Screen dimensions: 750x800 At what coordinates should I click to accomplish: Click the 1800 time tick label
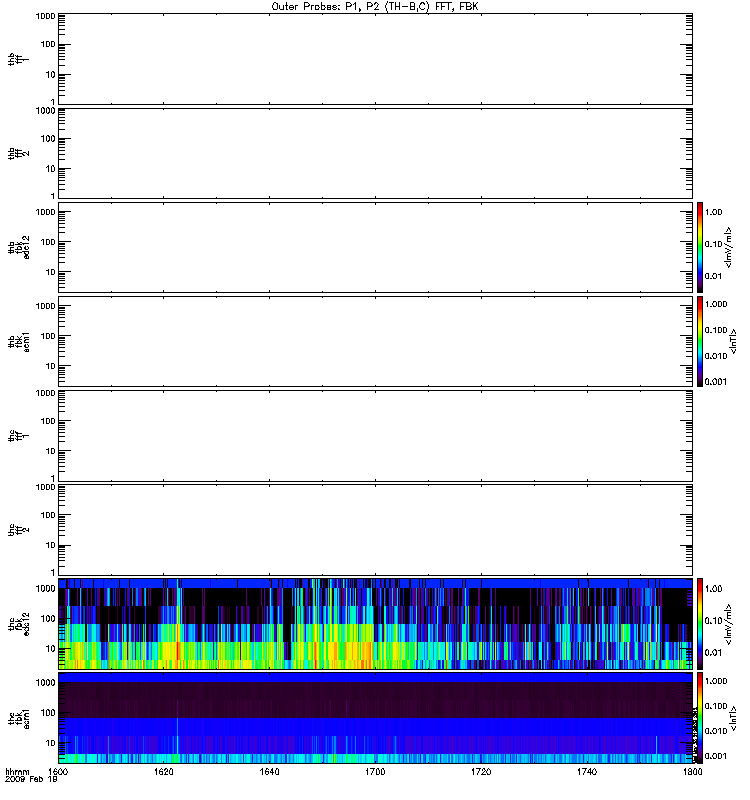coord(692,771)
